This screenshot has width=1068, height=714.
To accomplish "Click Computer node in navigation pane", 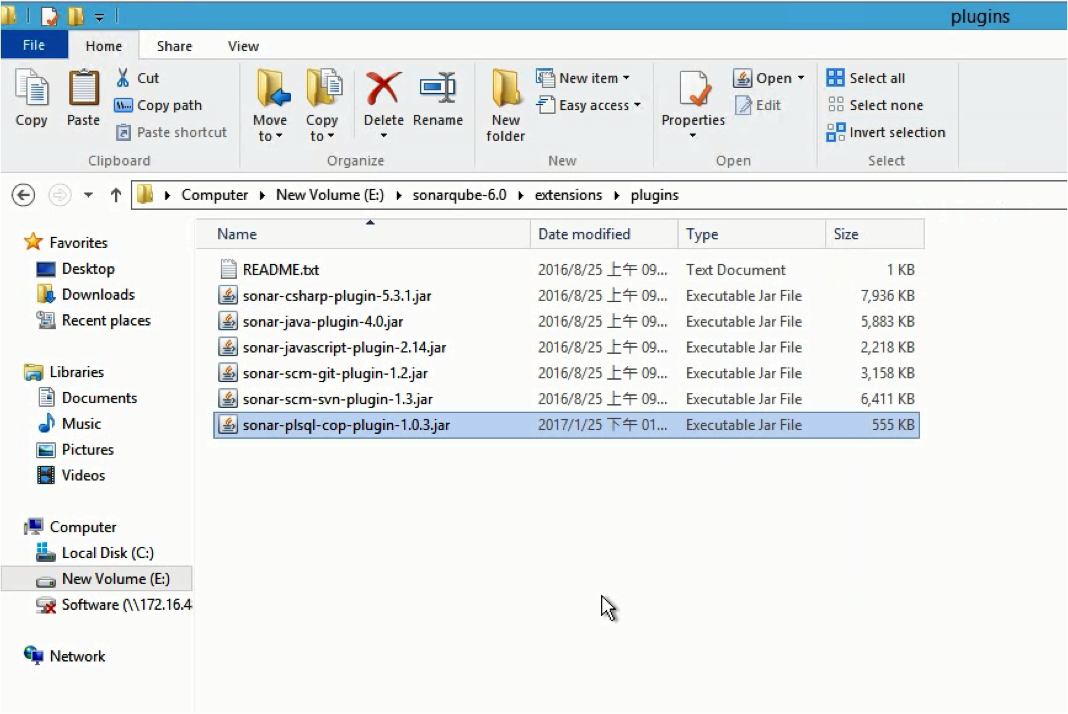I will (x=70, y=527).
